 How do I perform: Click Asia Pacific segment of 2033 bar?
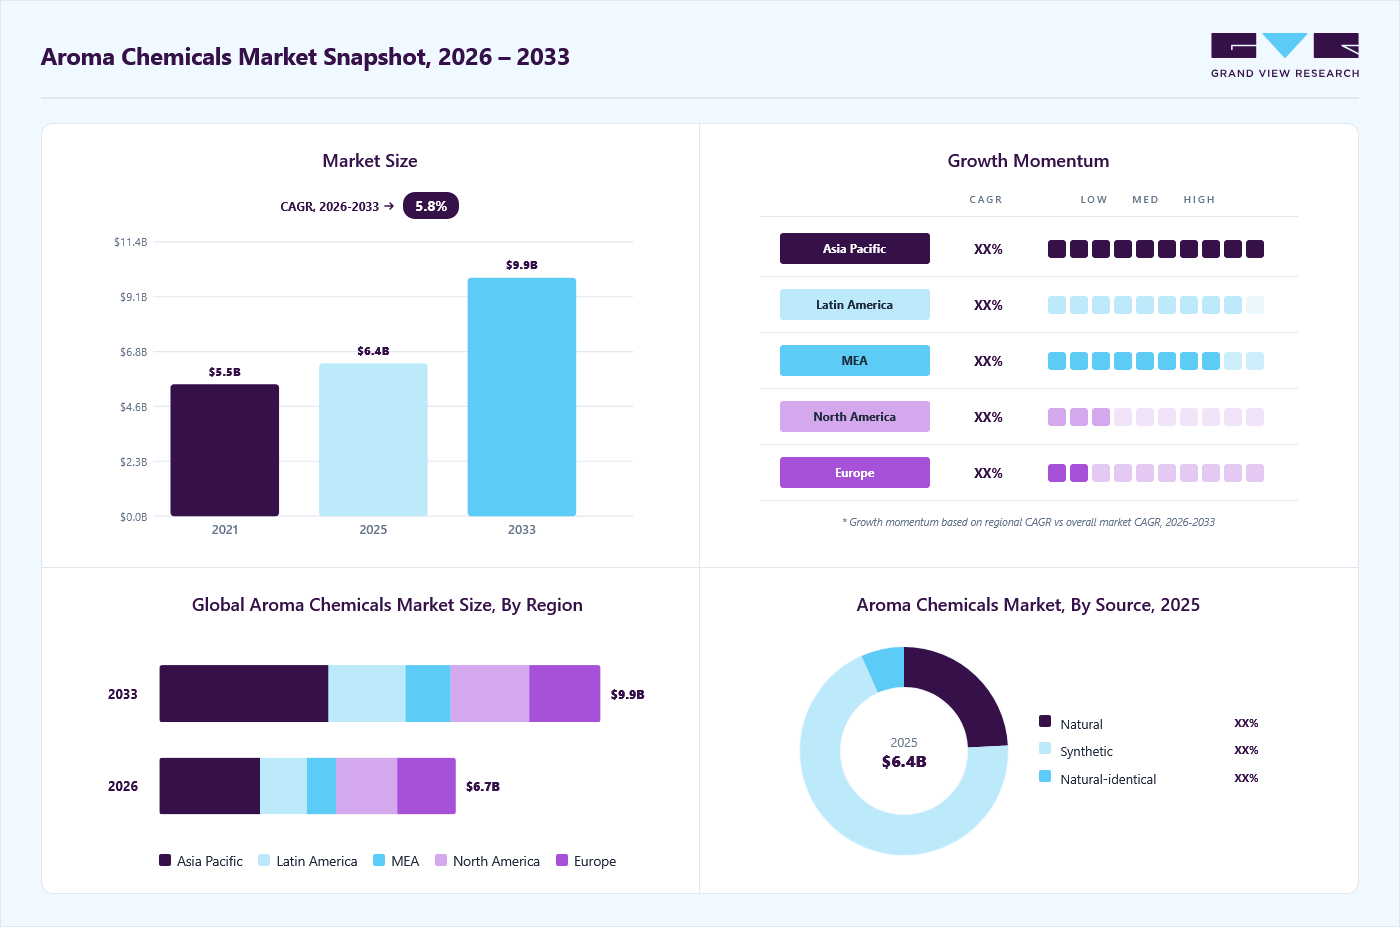244,693
